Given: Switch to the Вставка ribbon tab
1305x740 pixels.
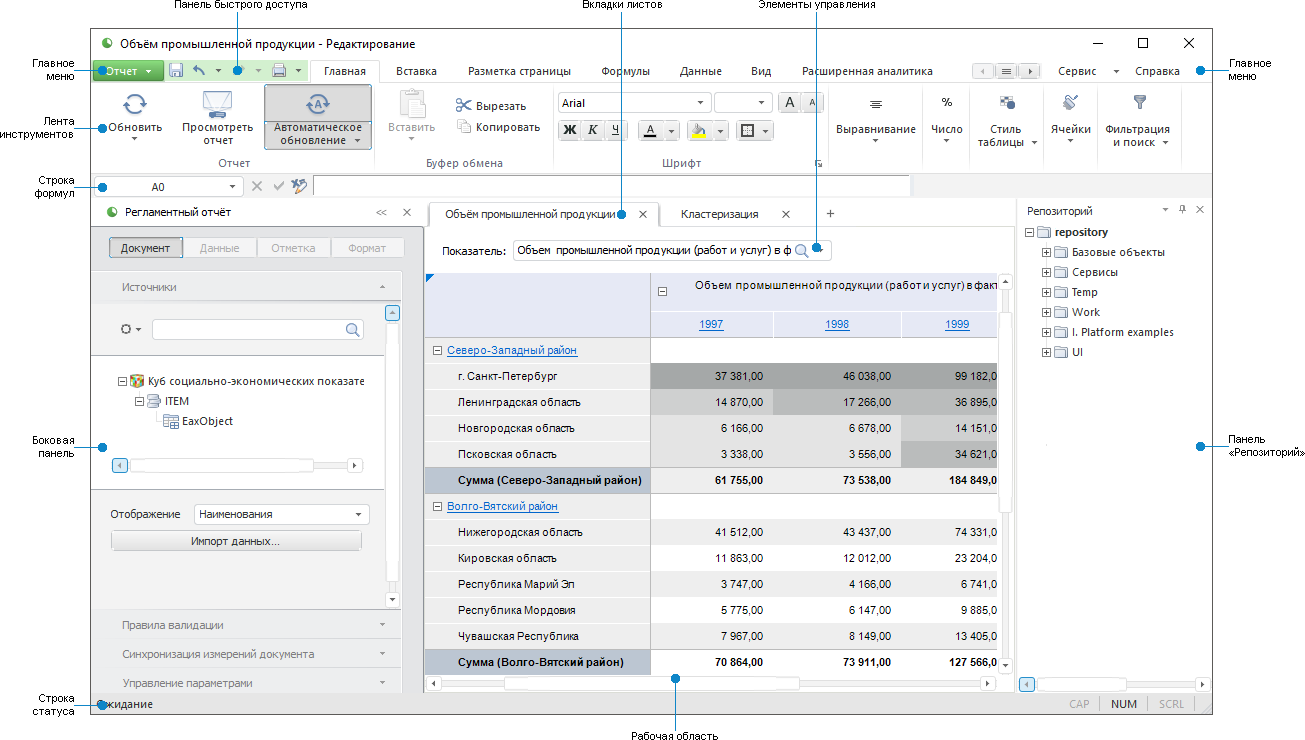Looking at the screenshot, I should (x=416, y=71).
